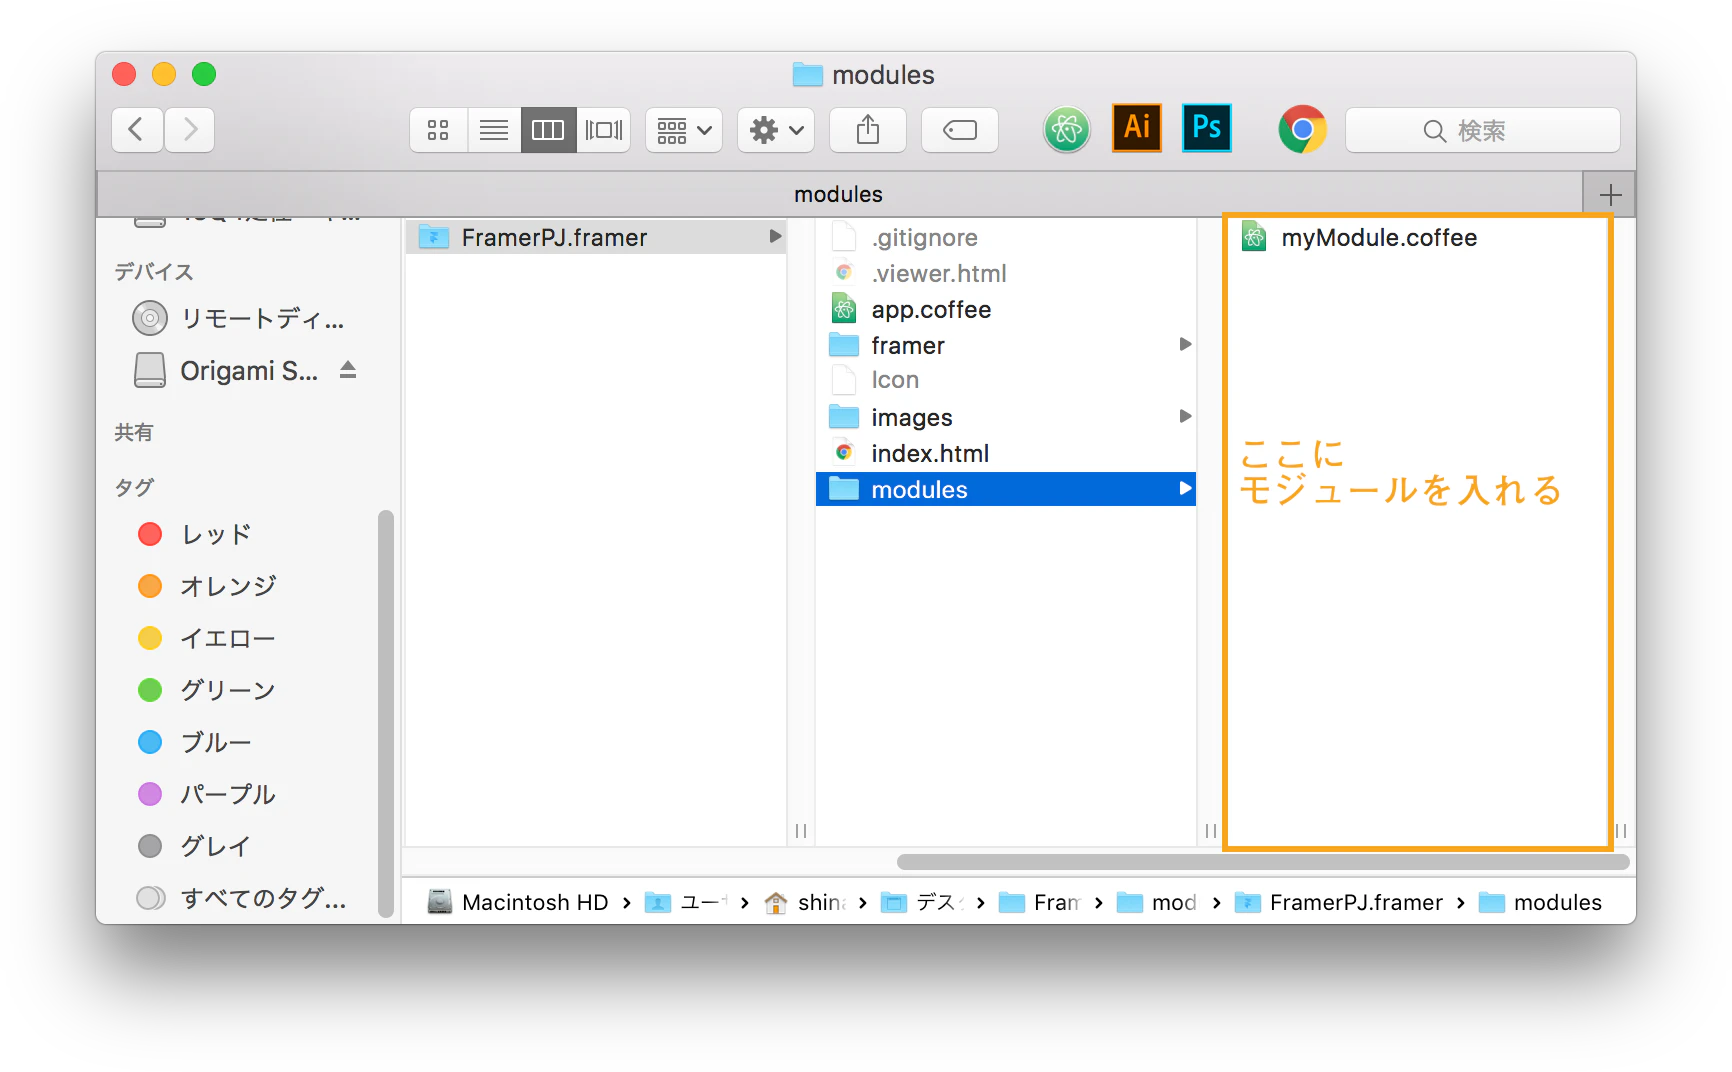Image resolution: width=1732 pixels, height=1072 pixels.
Task: Filter by the ブルー blue tag
Action: point(195,742)
